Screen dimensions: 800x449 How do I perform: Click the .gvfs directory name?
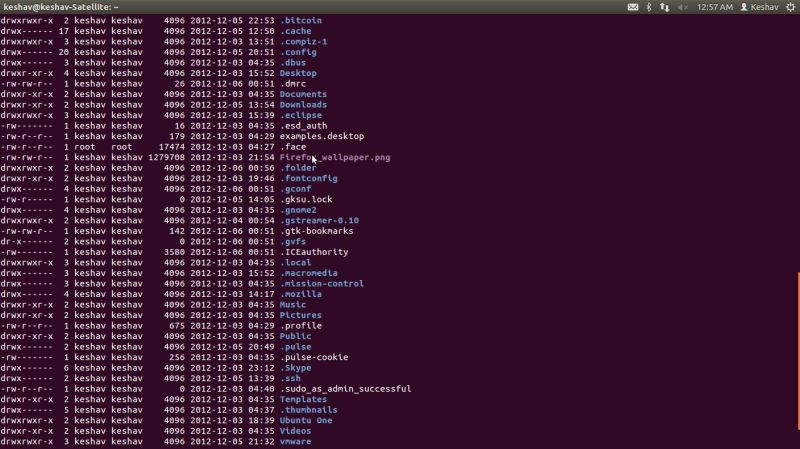point(293,242)
